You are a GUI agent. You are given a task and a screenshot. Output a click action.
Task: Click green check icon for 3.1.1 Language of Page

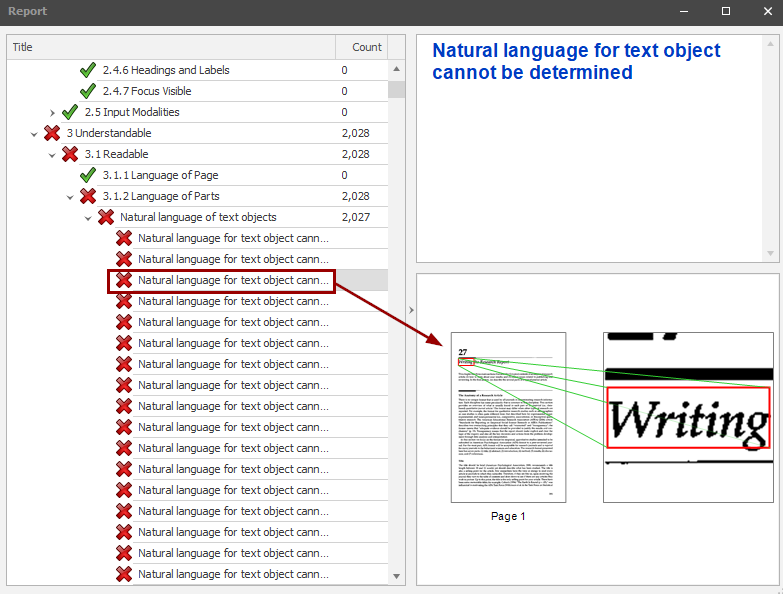pos(88,175)
